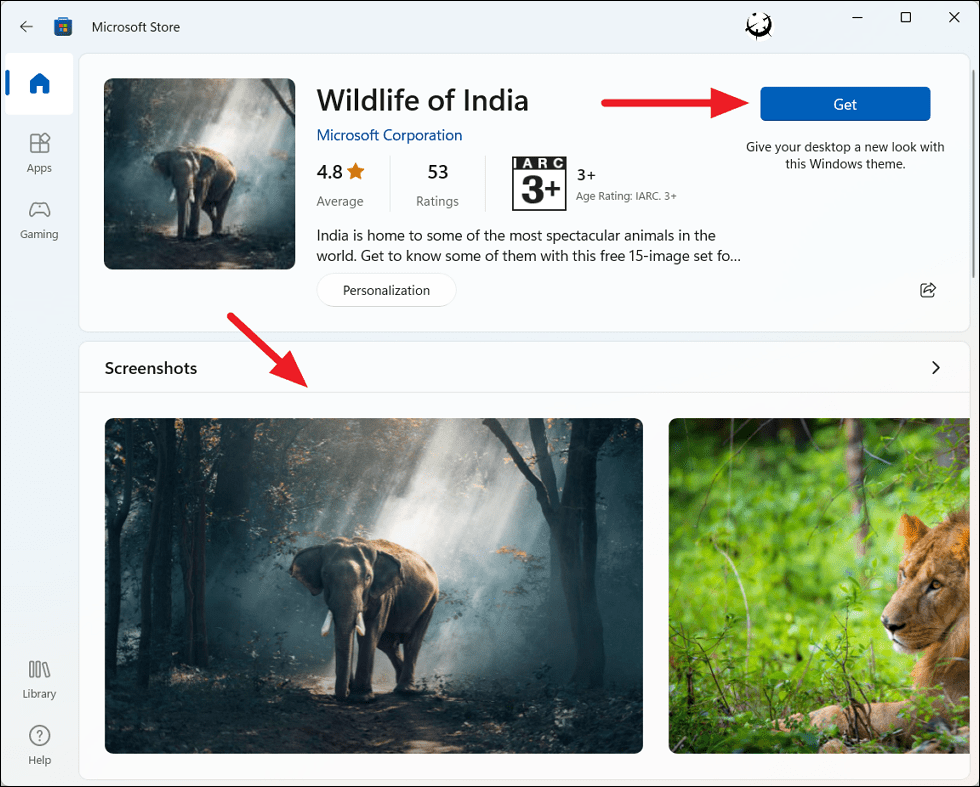
Task: Click the truncated theme description text
Action: tap(529, 246)
